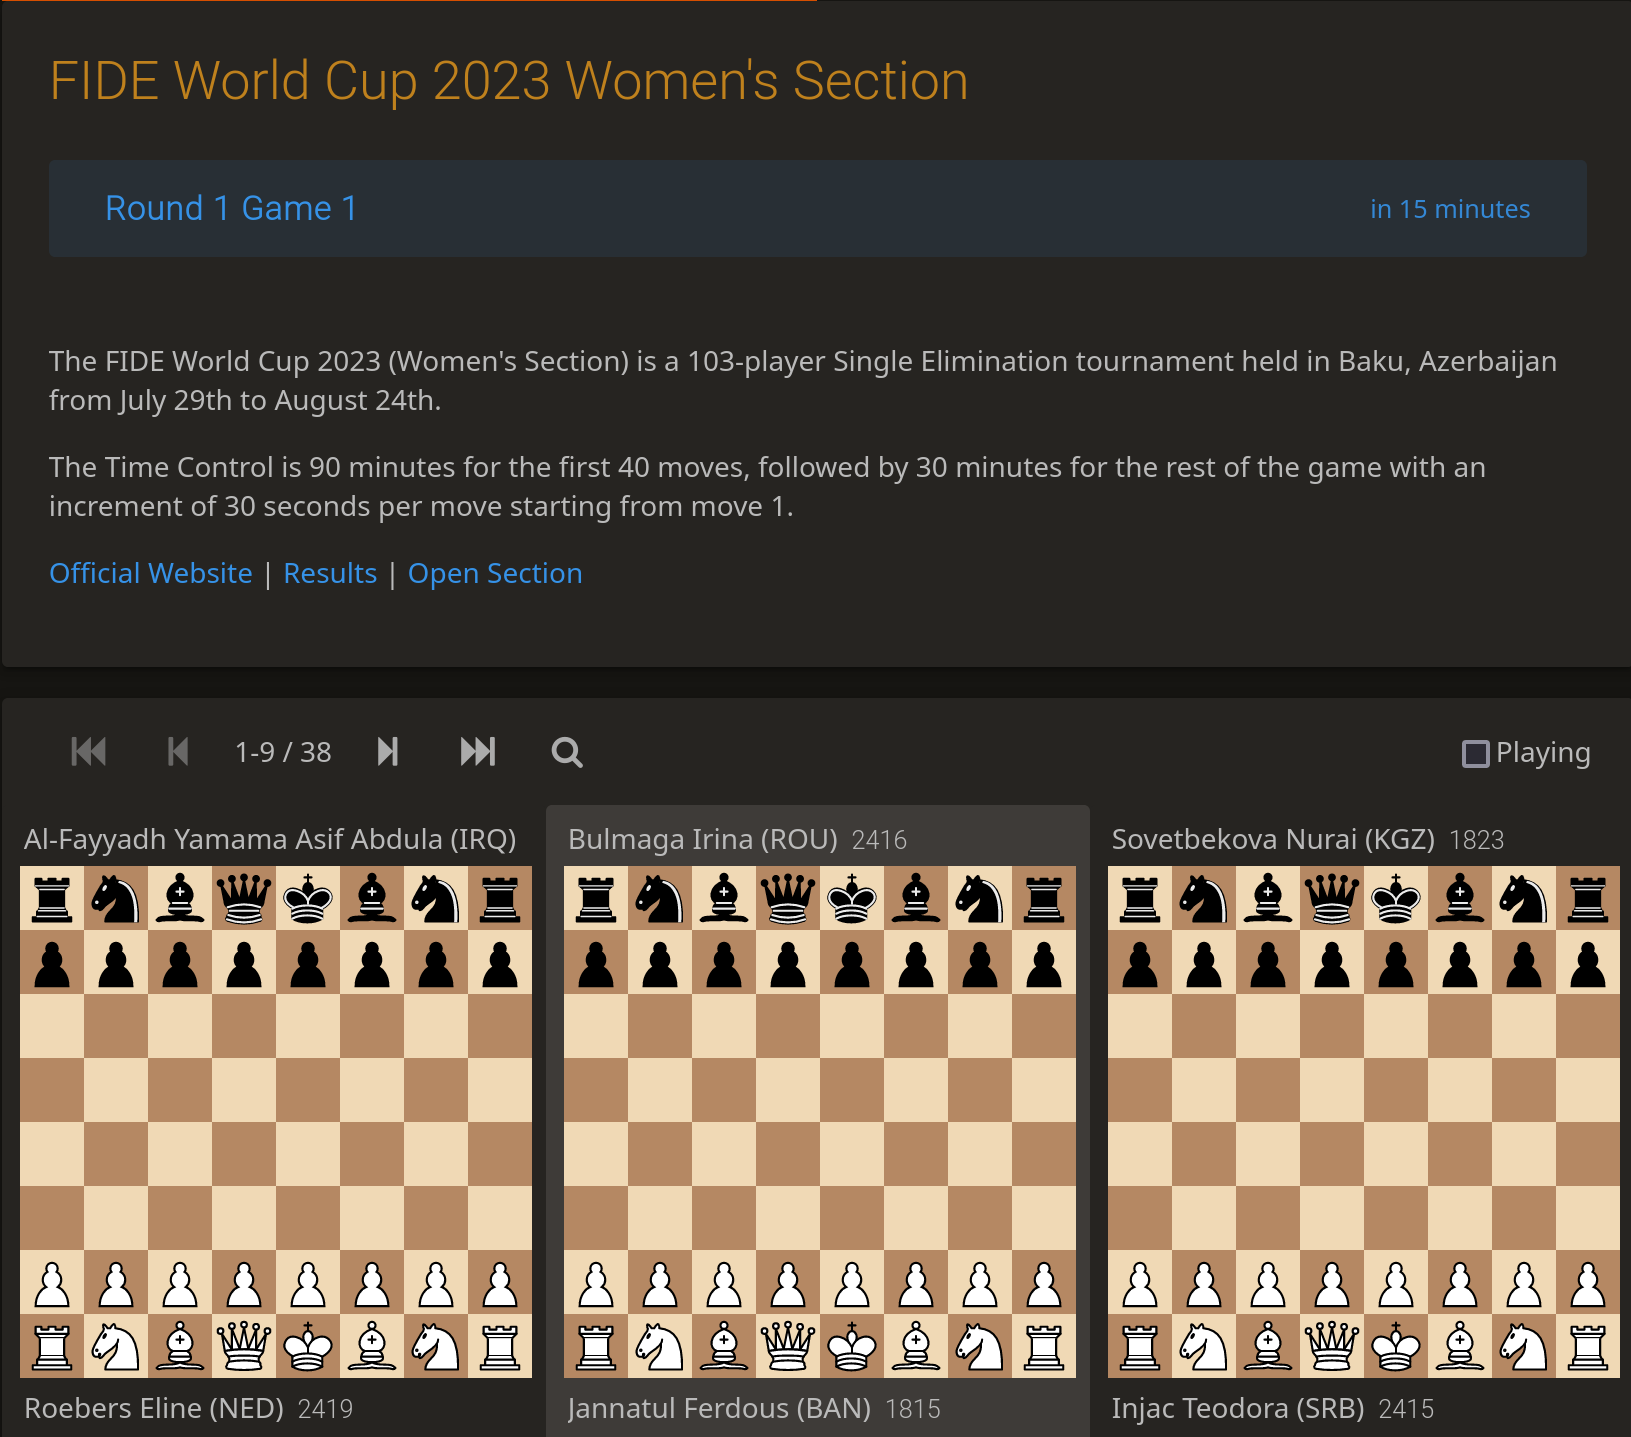Click the 'in 15 minutes' start time
Image resolution: width=1631 pixels, height=1437 pixels.
(x=1450, y=209)
